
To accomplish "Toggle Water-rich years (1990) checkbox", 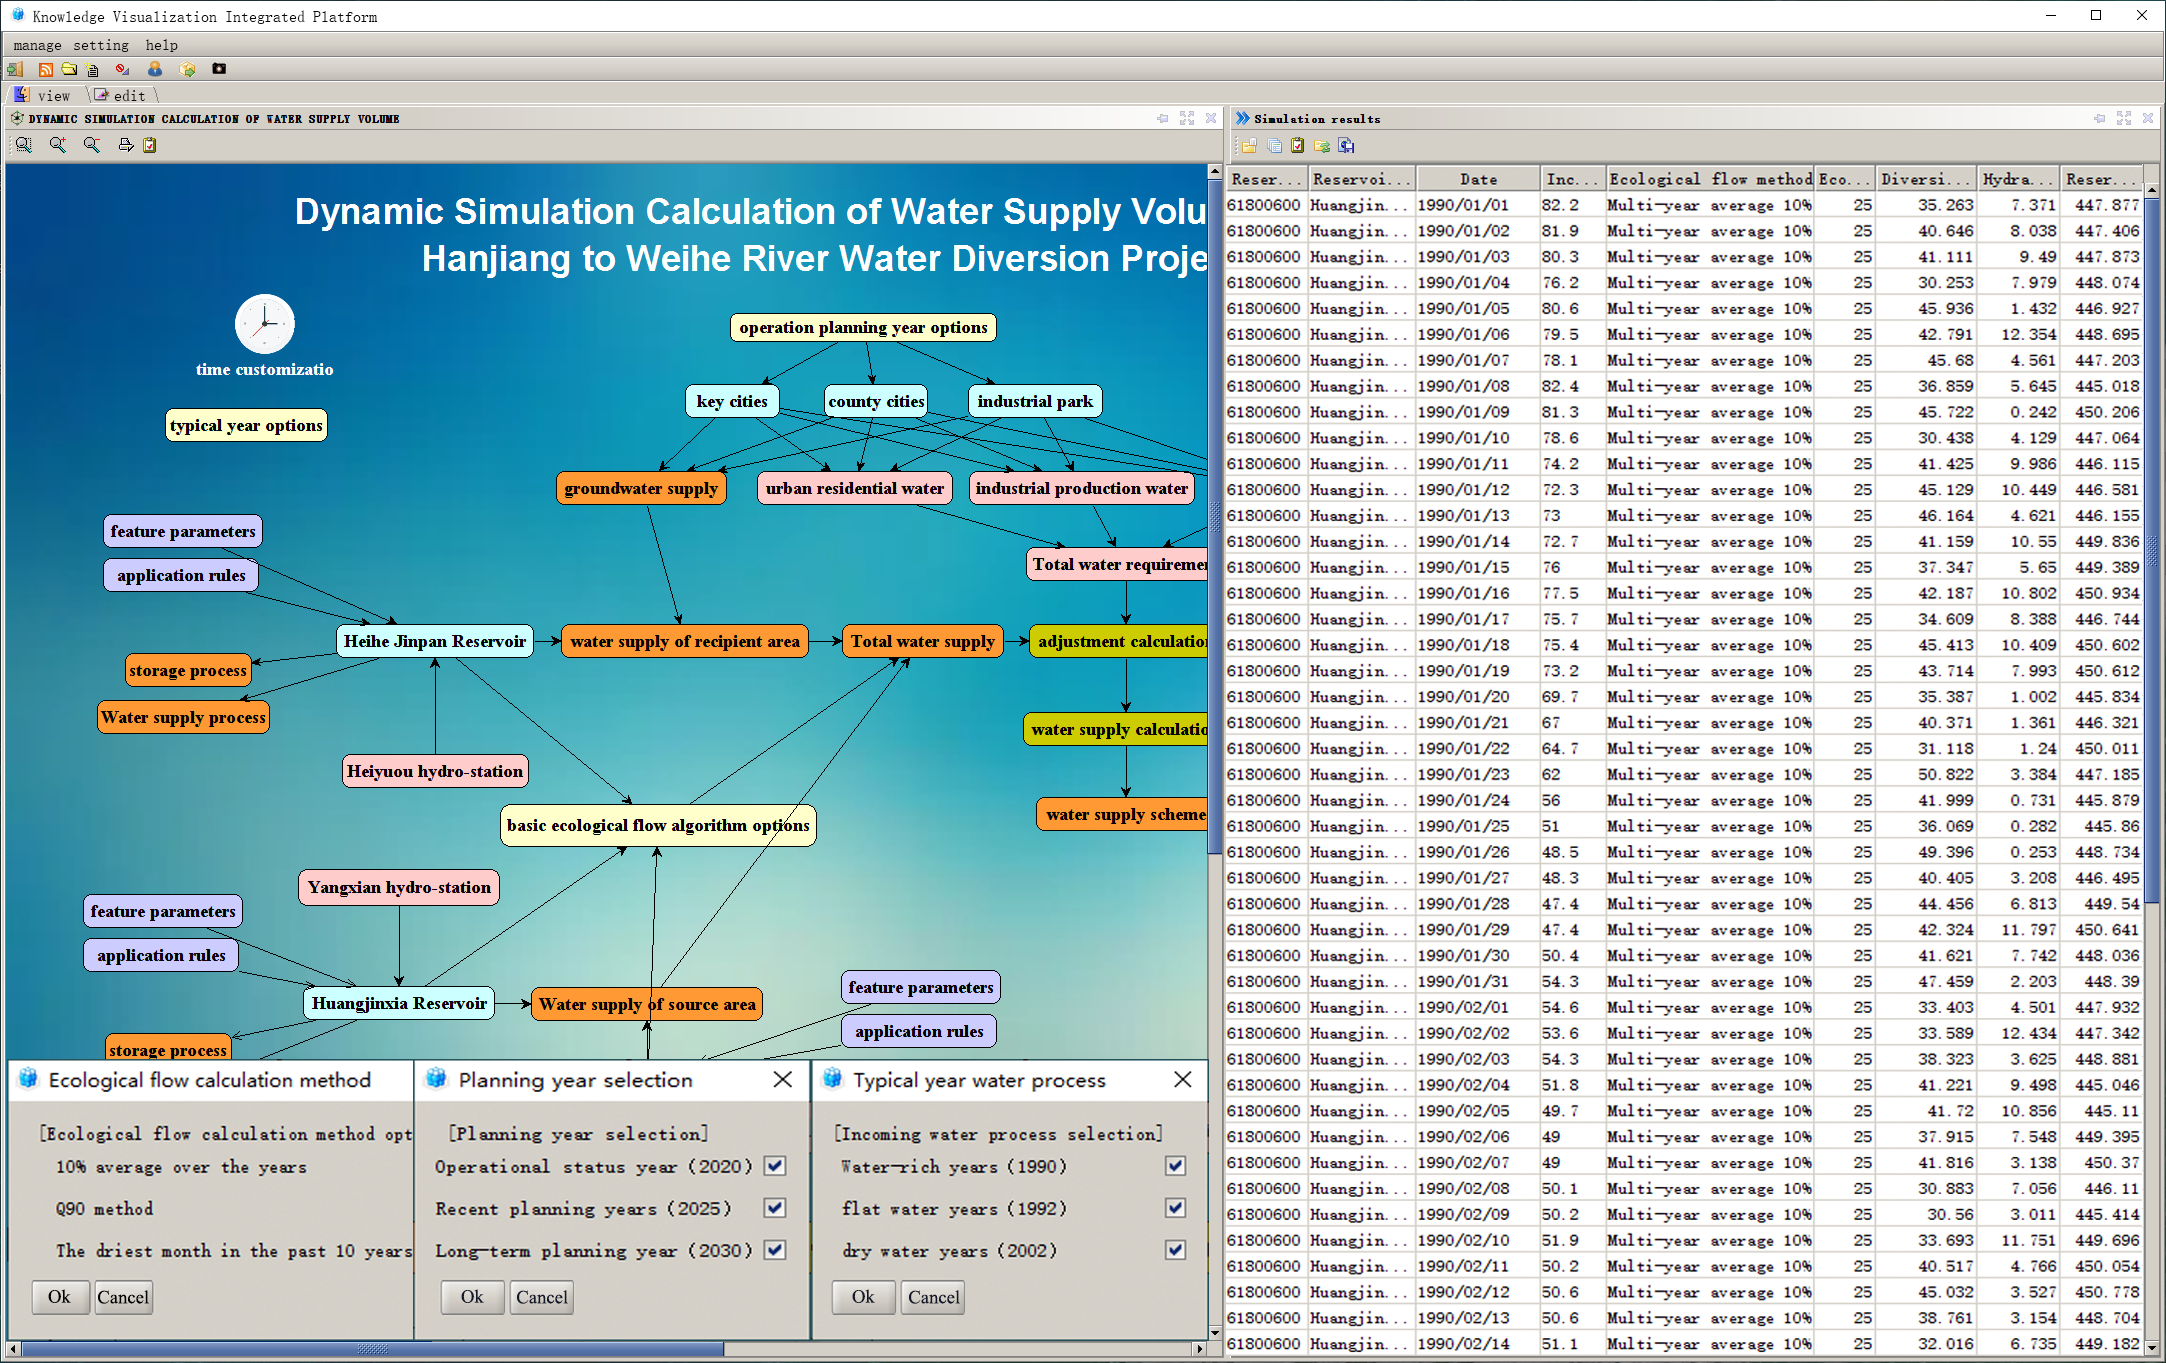I will pos(1176,1166).
